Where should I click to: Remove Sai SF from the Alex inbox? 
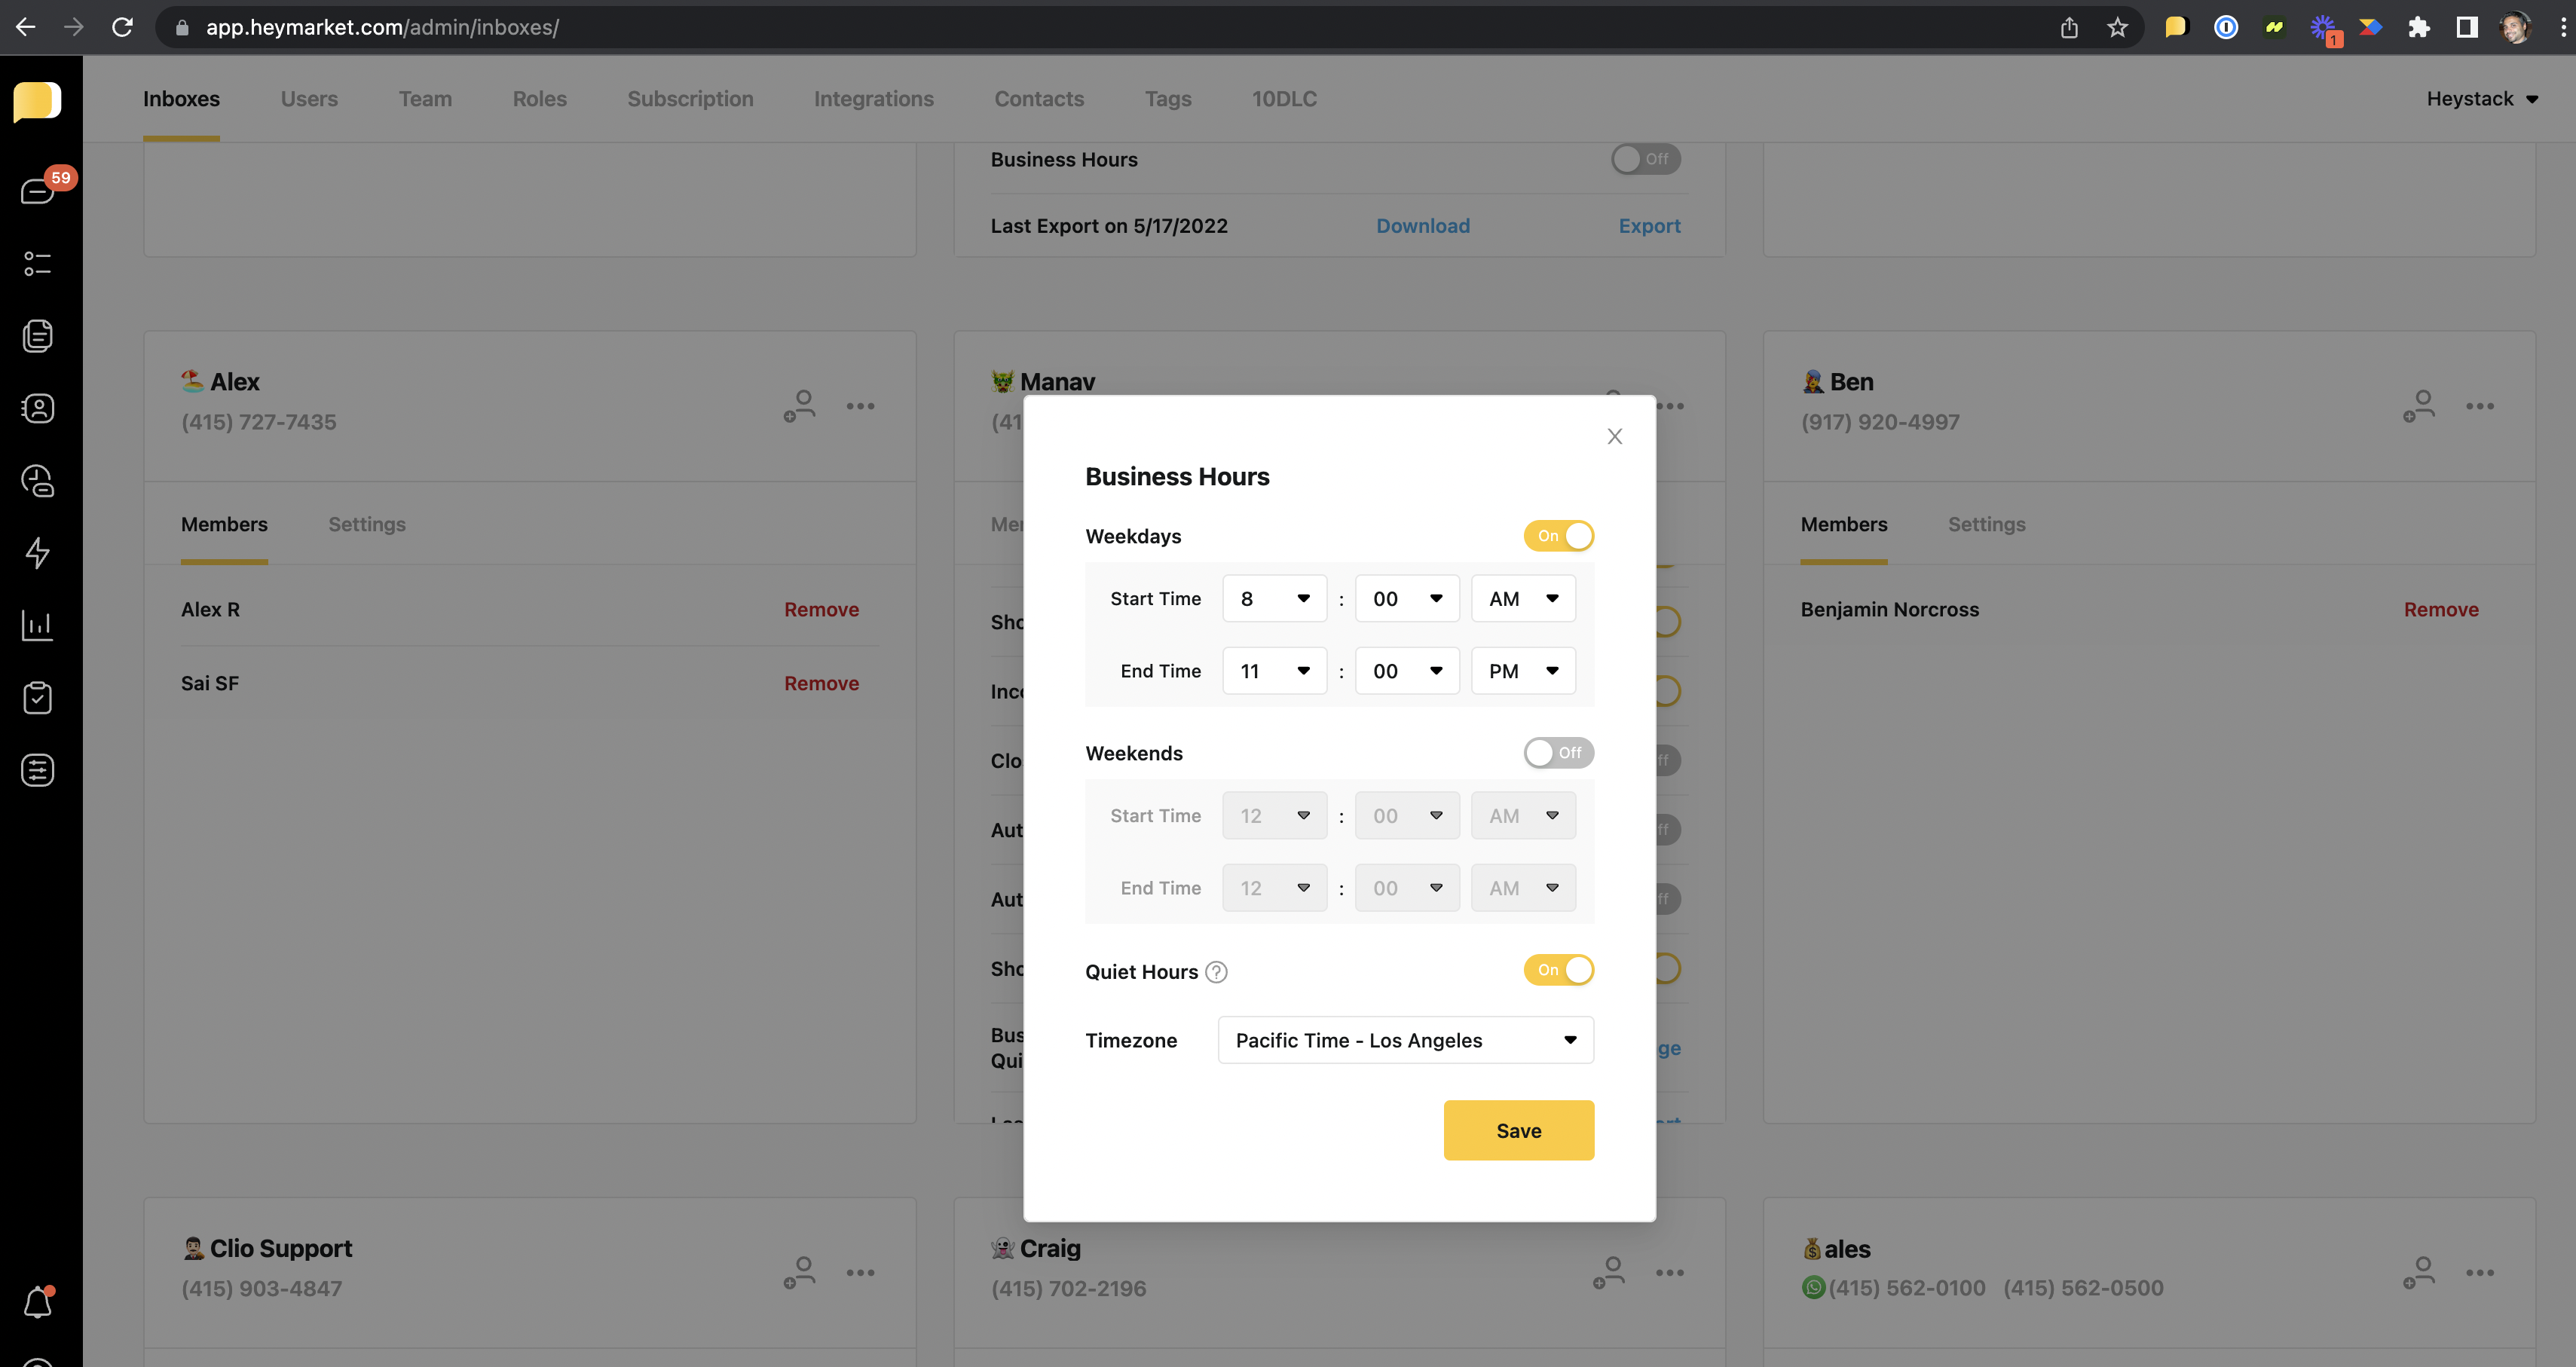click(x=821, y=683)
